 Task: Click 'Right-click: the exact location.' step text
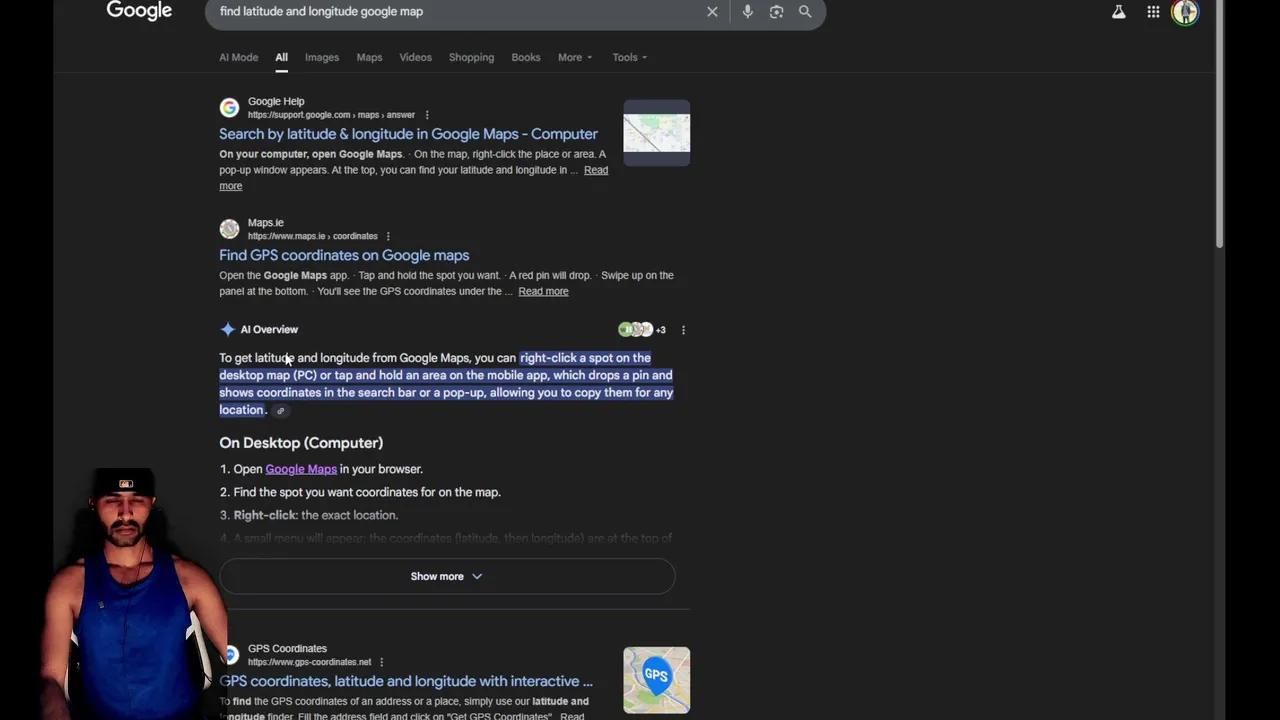tap(316, 515)
